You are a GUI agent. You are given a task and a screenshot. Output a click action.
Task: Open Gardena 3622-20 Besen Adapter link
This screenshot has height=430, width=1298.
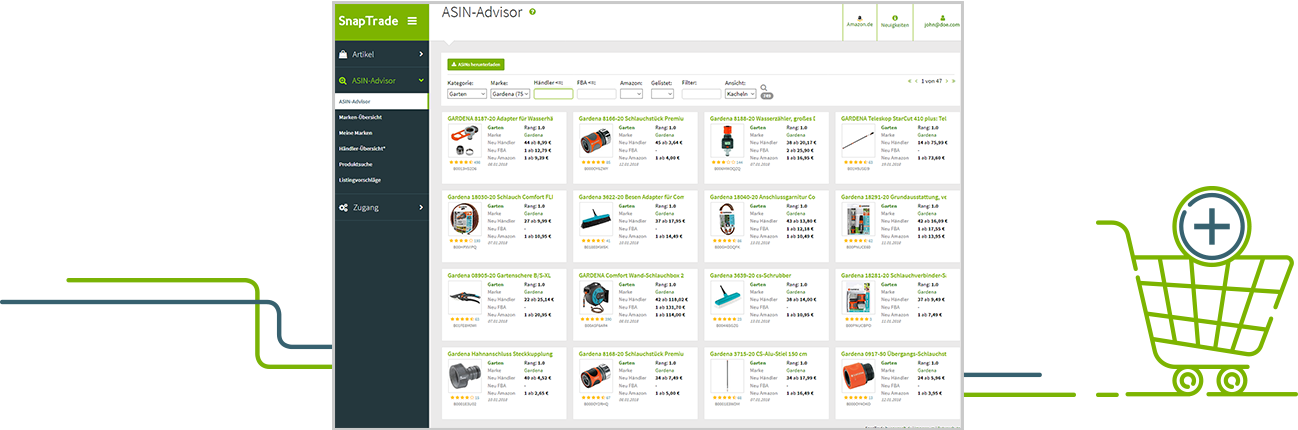coord(631,196)
